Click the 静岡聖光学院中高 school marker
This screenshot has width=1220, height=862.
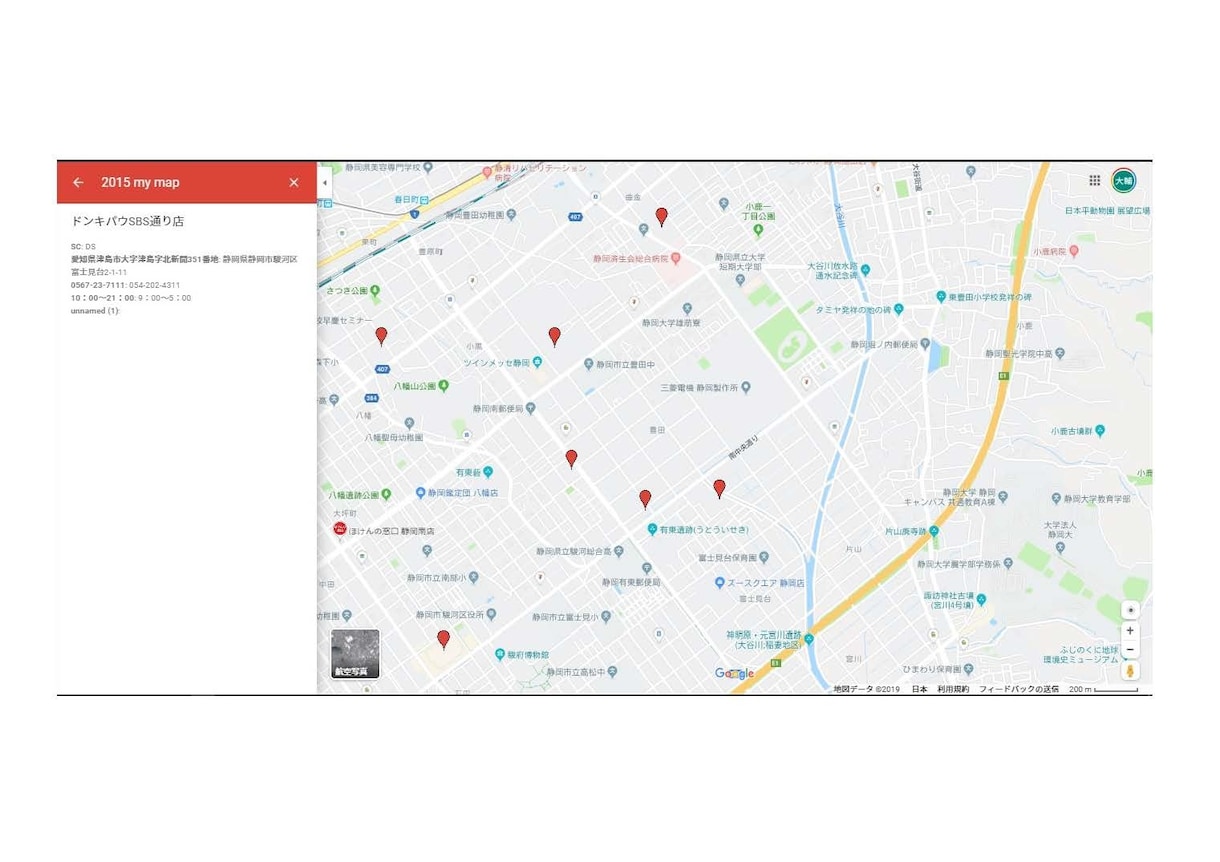click(x=1058, y=353)
